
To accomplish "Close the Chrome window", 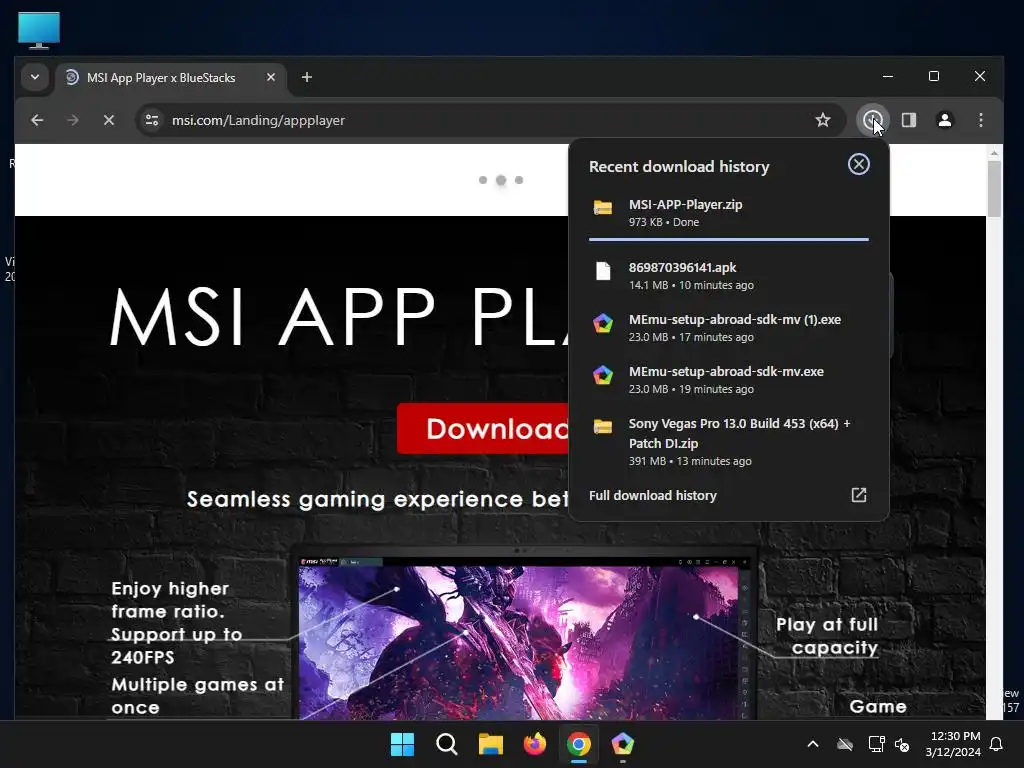I will point(980,76).
